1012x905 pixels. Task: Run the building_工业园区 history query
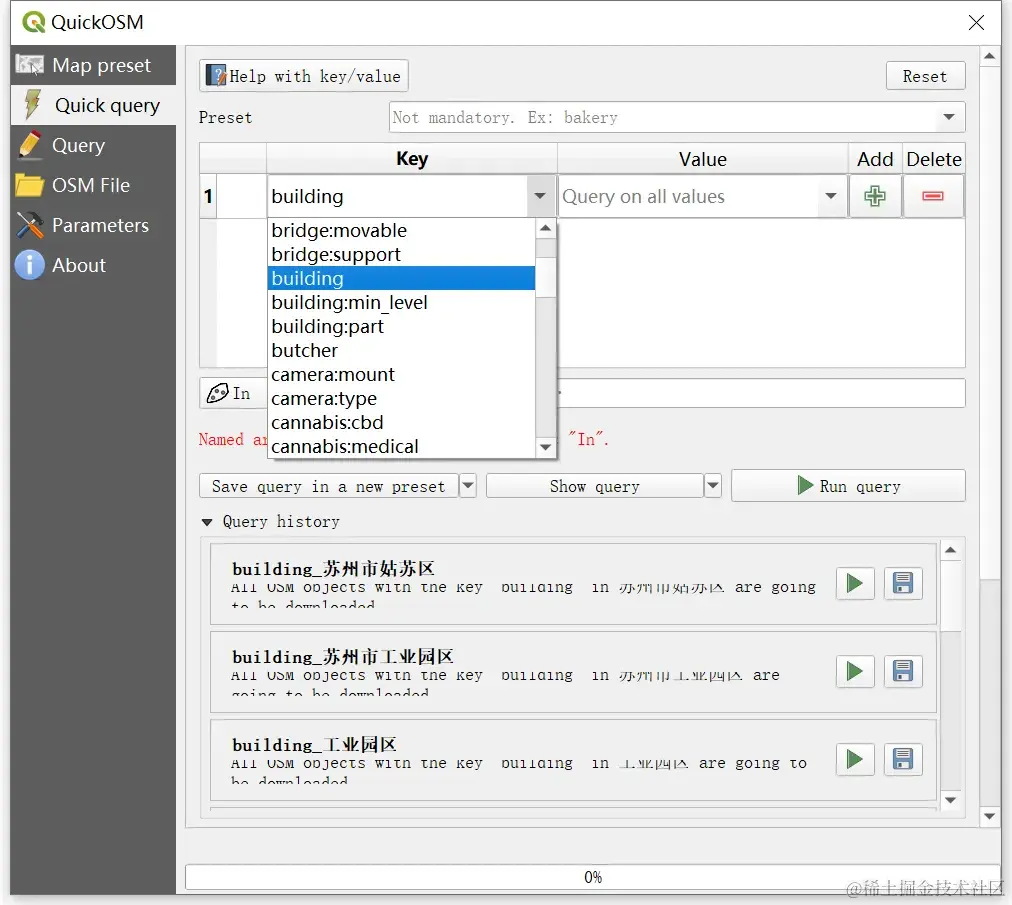coord(855,759)
